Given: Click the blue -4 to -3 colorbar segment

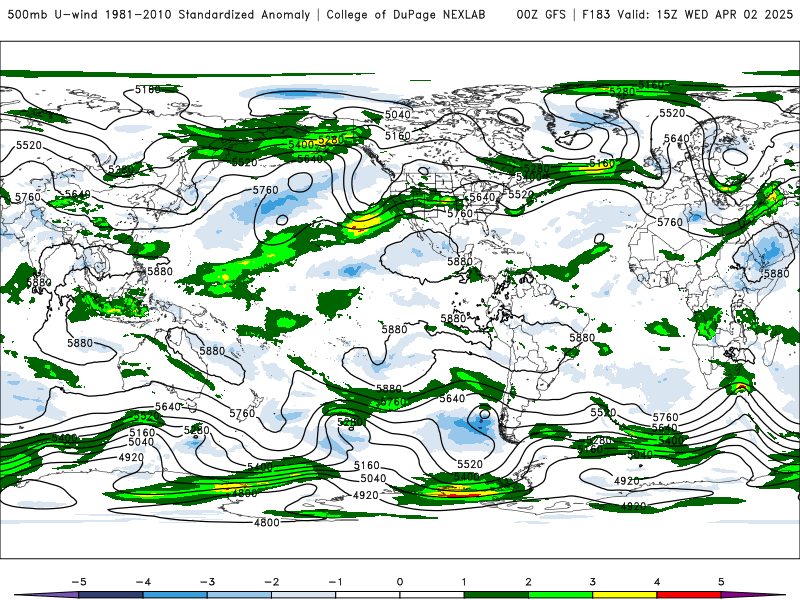Looking at the screenshot, I should click(175, 595).
